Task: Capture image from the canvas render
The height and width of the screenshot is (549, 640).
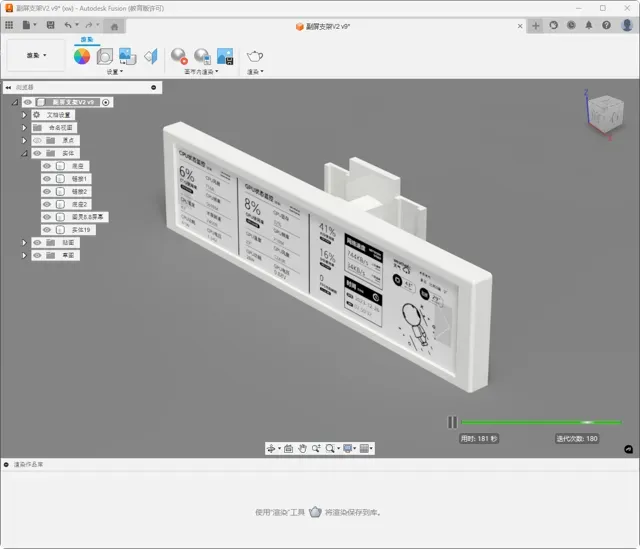Action: 225,56
